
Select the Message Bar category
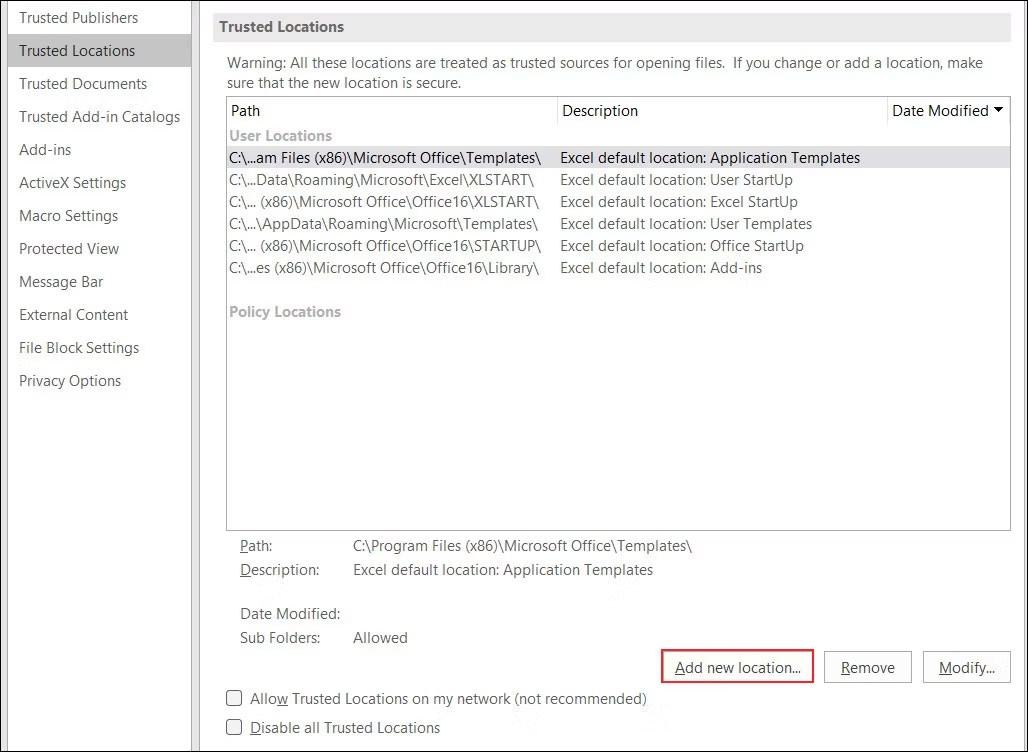(61, 282)
